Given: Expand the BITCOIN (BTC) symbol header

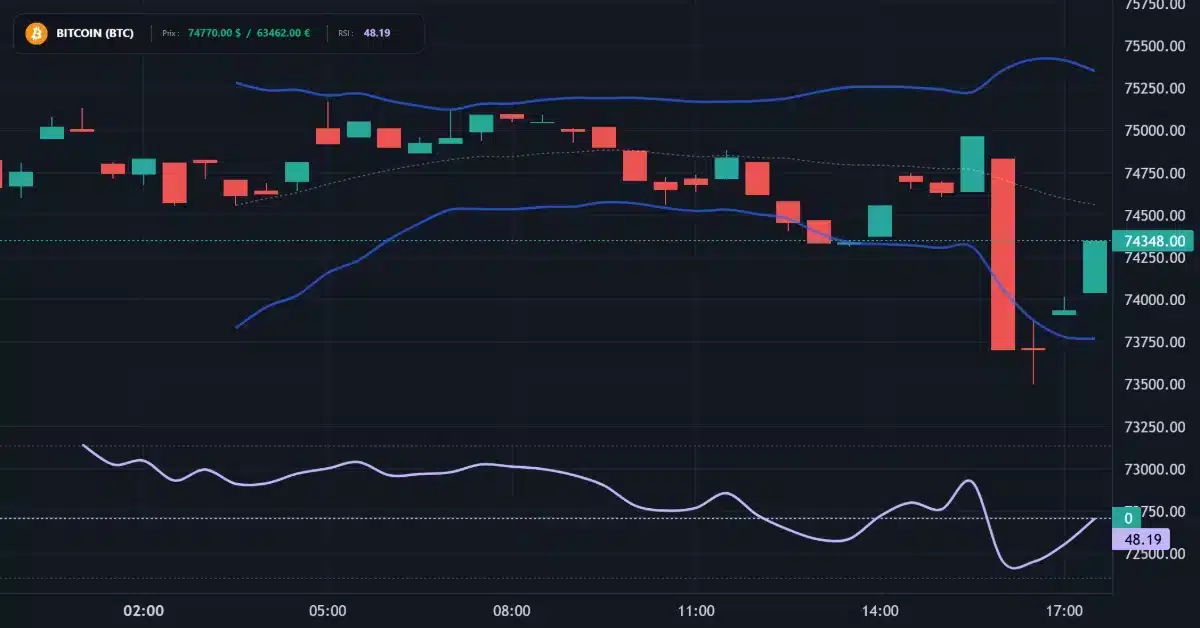Looking at the screenshot, I should 95,32.
